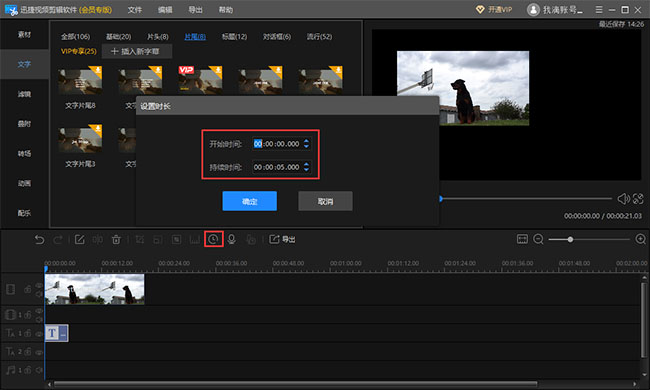Split the clip with the split tool
The height and width of the screenshot is (390, 650).
pos(98,240)
